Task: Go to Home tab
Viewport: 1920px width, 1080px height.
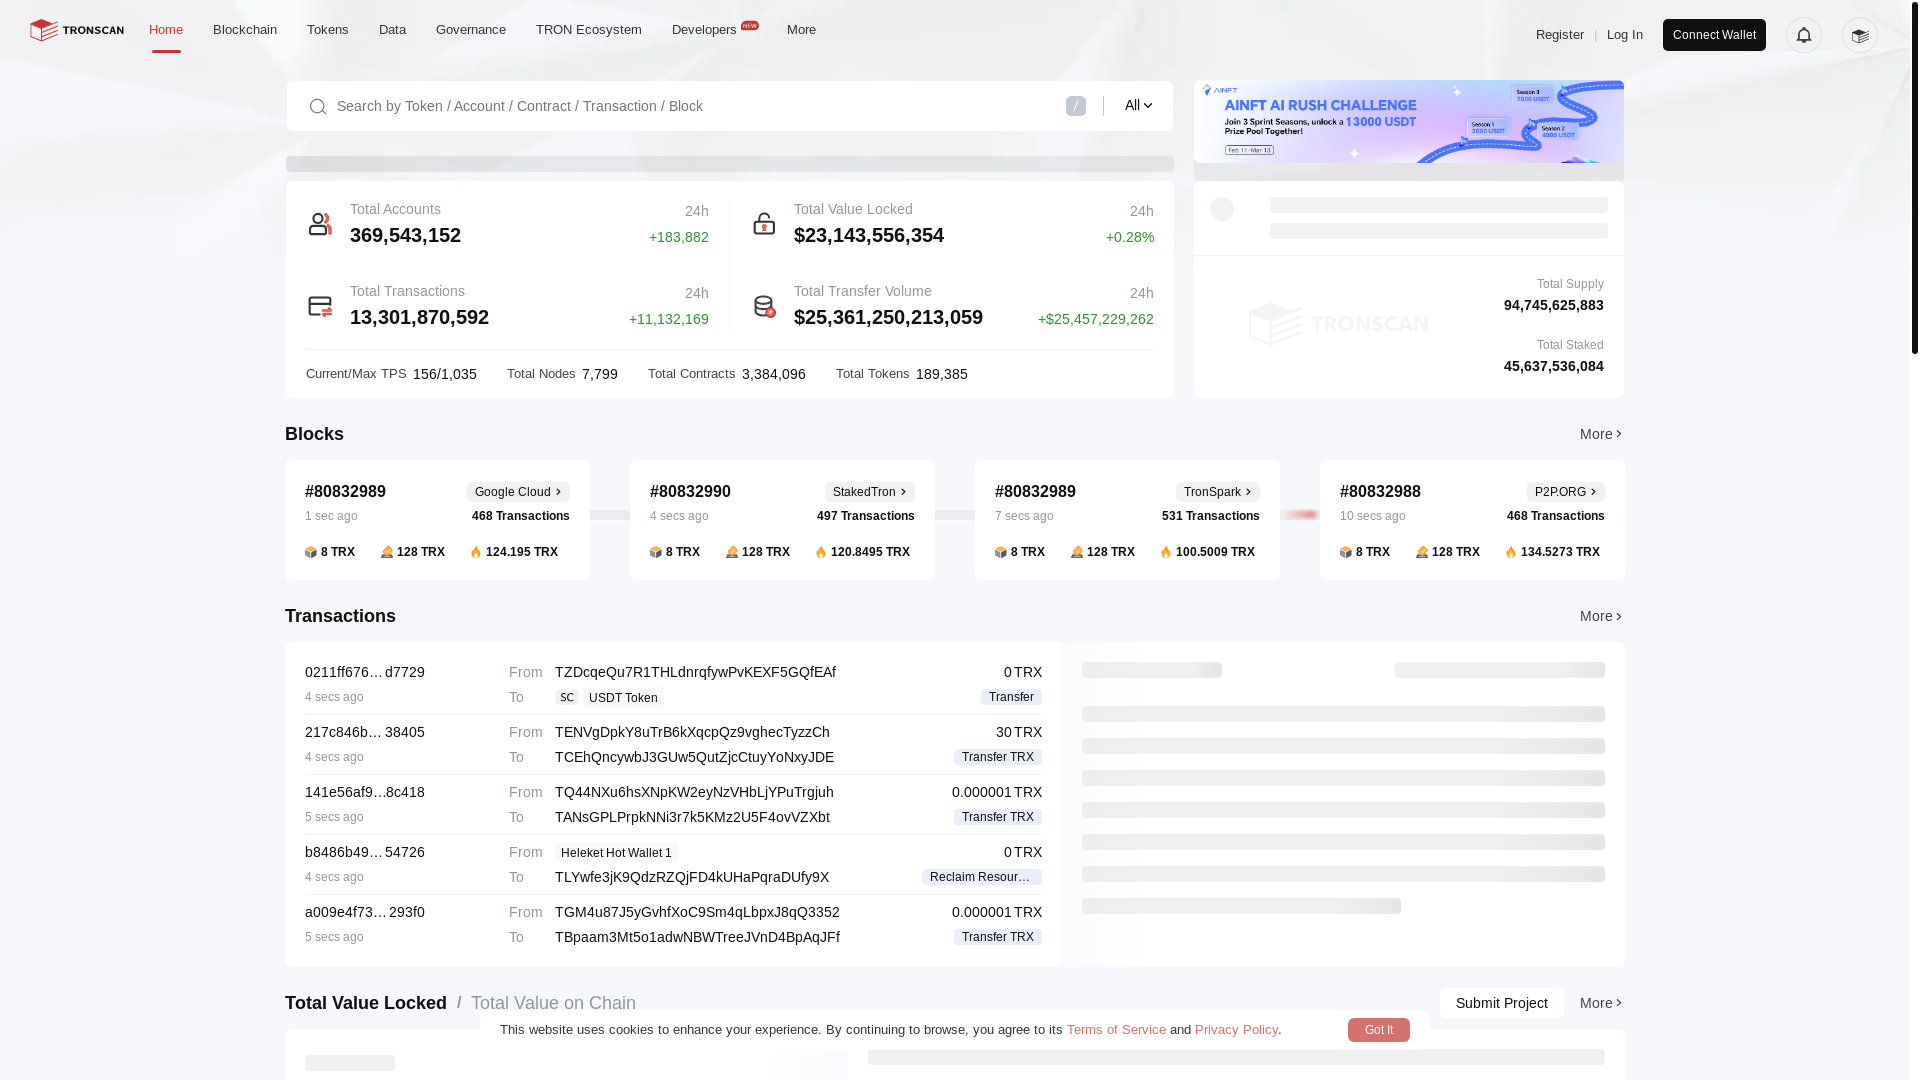Action: pyautogui.click(x=166, y=30)
